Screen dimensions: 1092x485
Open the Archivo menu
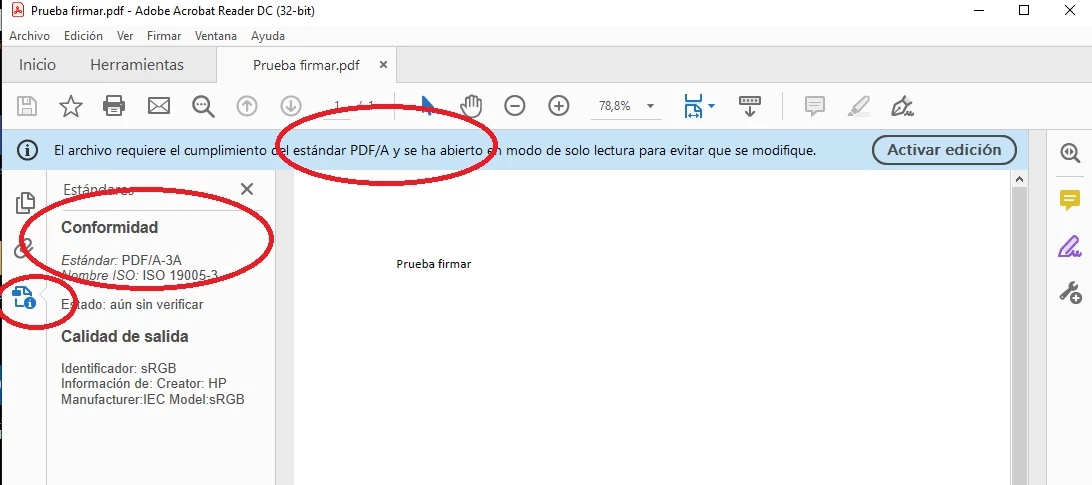[x=29, y=36]
